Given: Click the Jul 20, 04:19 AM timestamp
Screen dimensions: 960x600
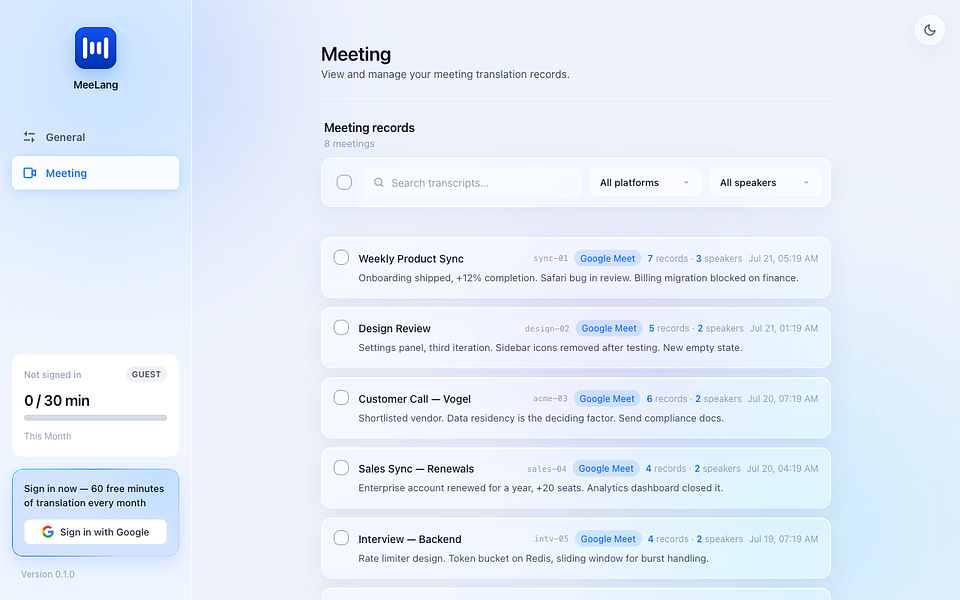Looking at the screenshot, I should coord(782,468).
